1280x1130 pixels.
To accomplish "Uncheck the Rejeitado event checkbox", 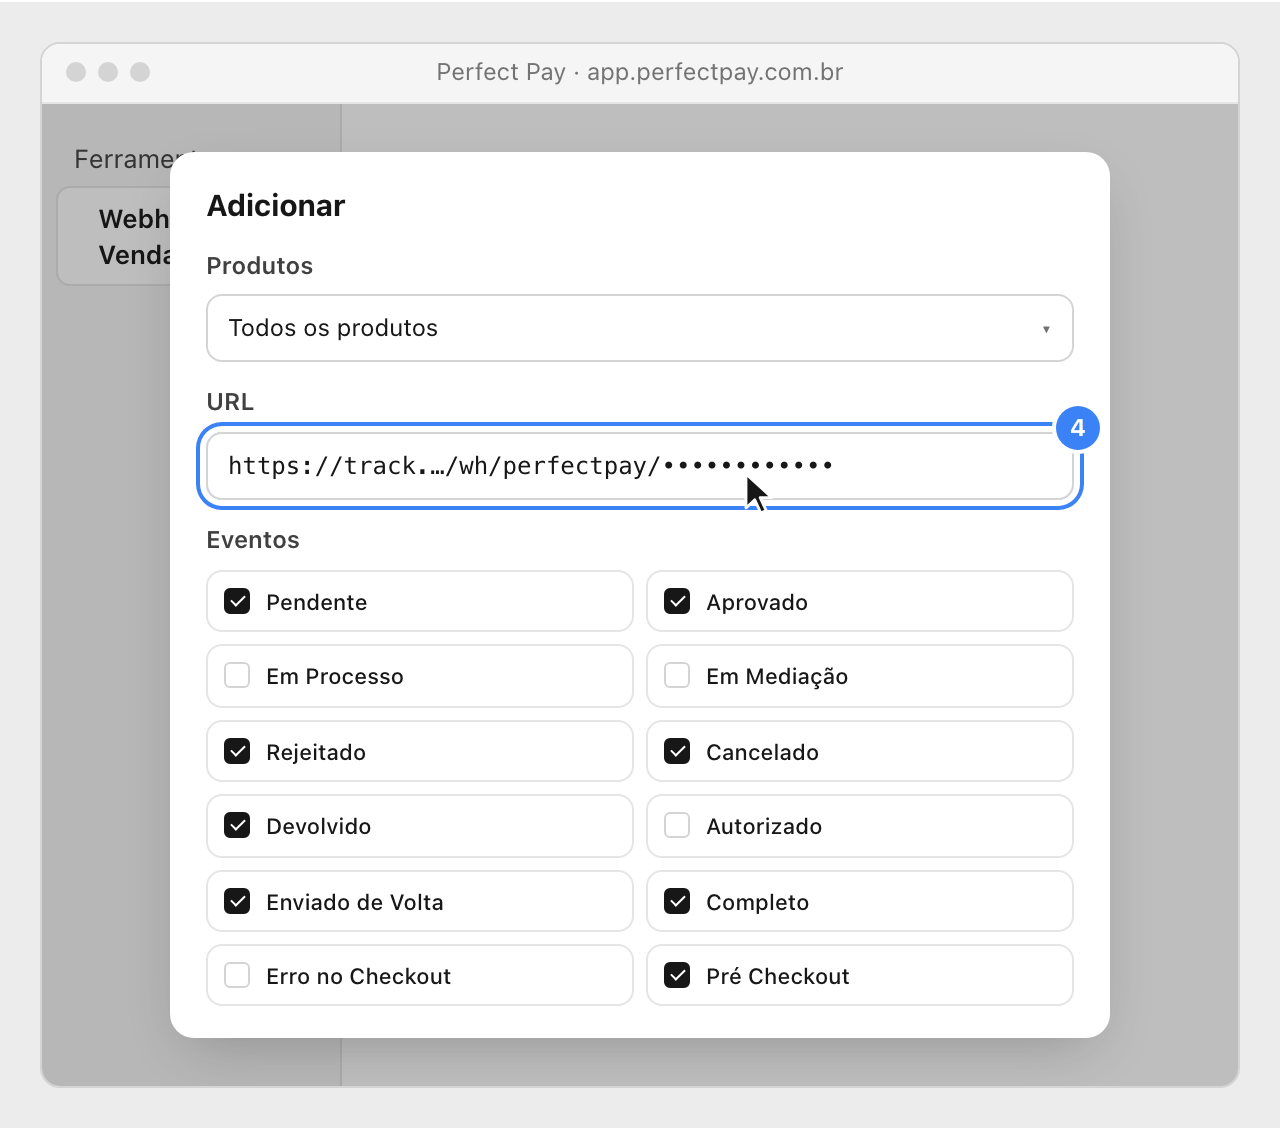I will 237,751.
